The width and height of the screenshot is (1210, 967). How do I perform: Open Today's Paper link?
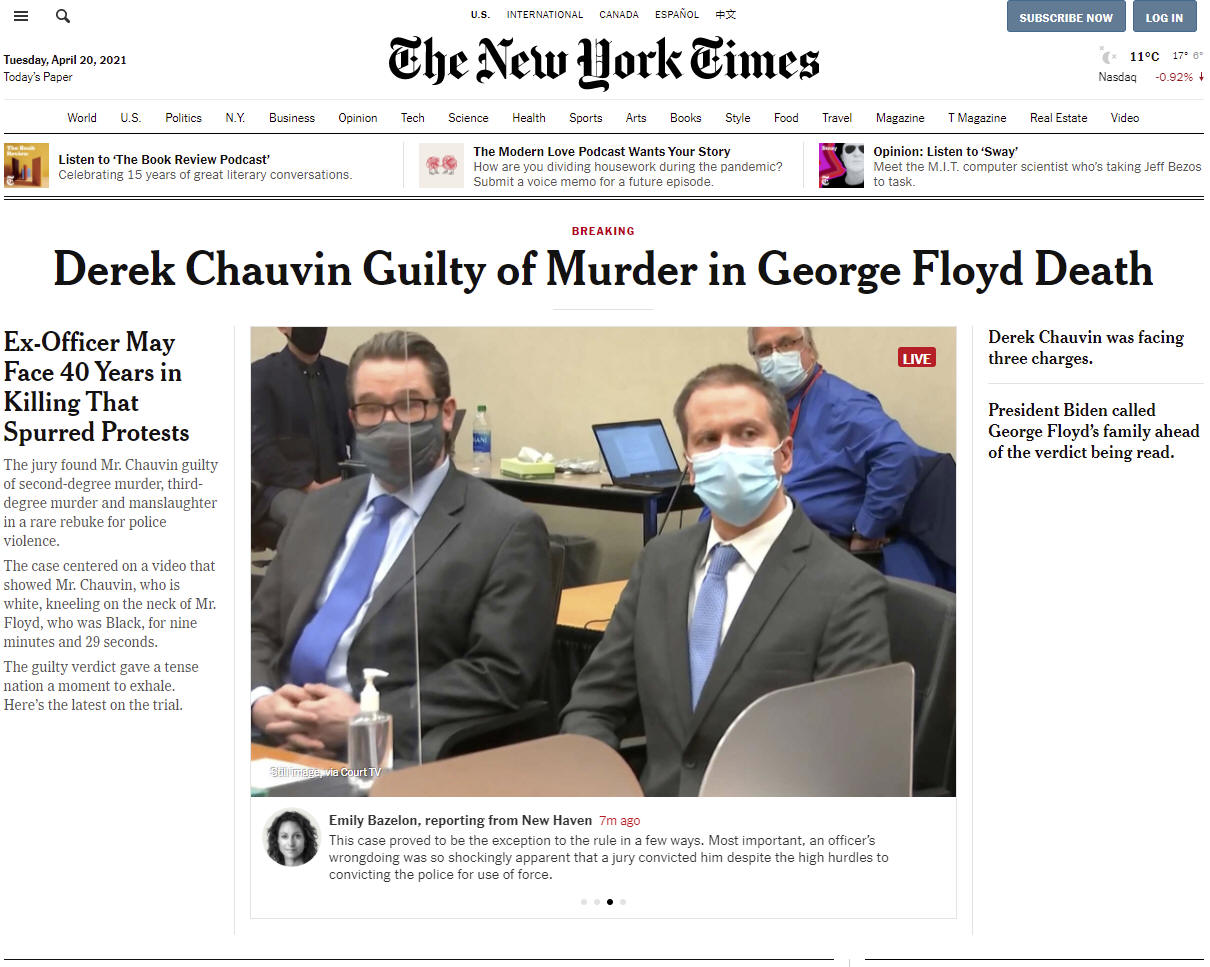coord(38,77)
